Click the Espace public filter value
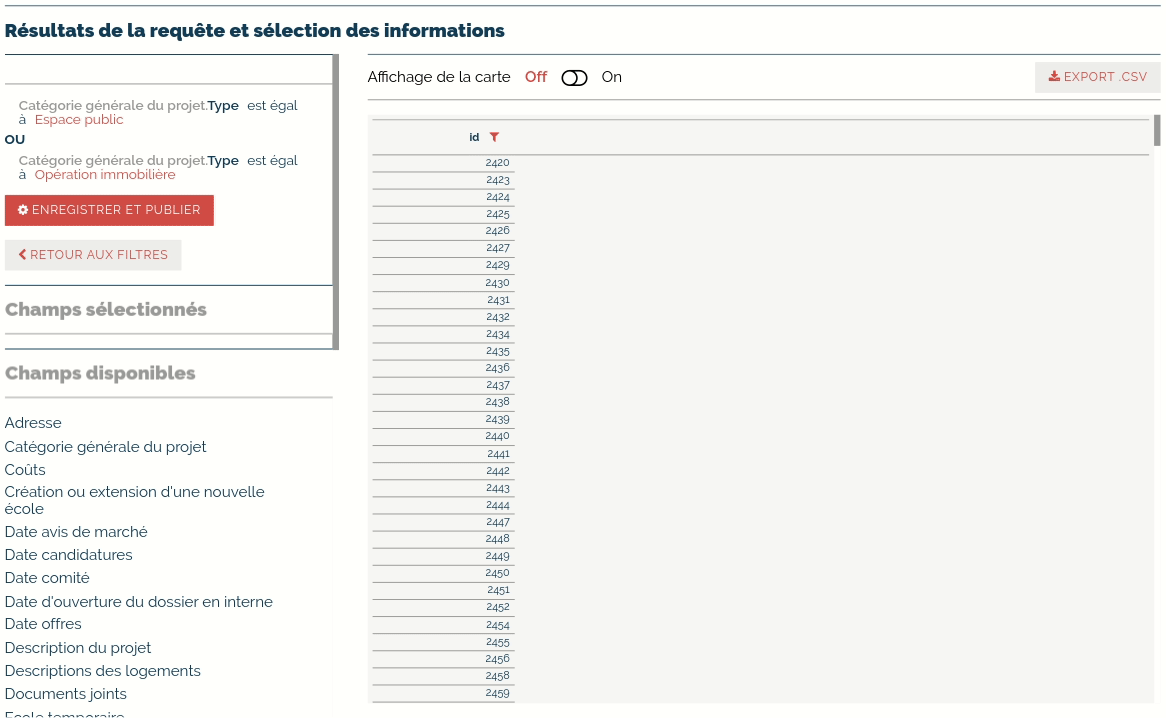Screen dimensions: 1166x718 pyautogui.click(x=79, y=120)
